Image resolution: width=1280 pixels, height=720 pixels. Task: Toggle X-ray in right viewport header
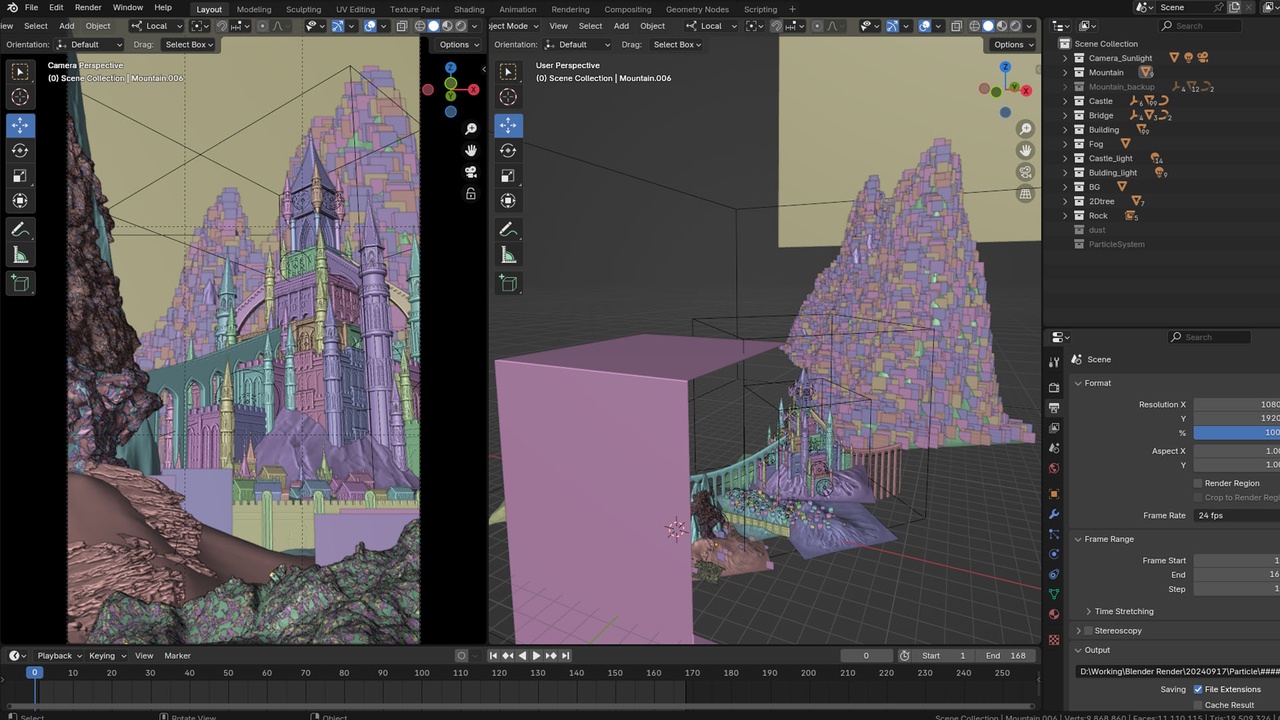959,26
